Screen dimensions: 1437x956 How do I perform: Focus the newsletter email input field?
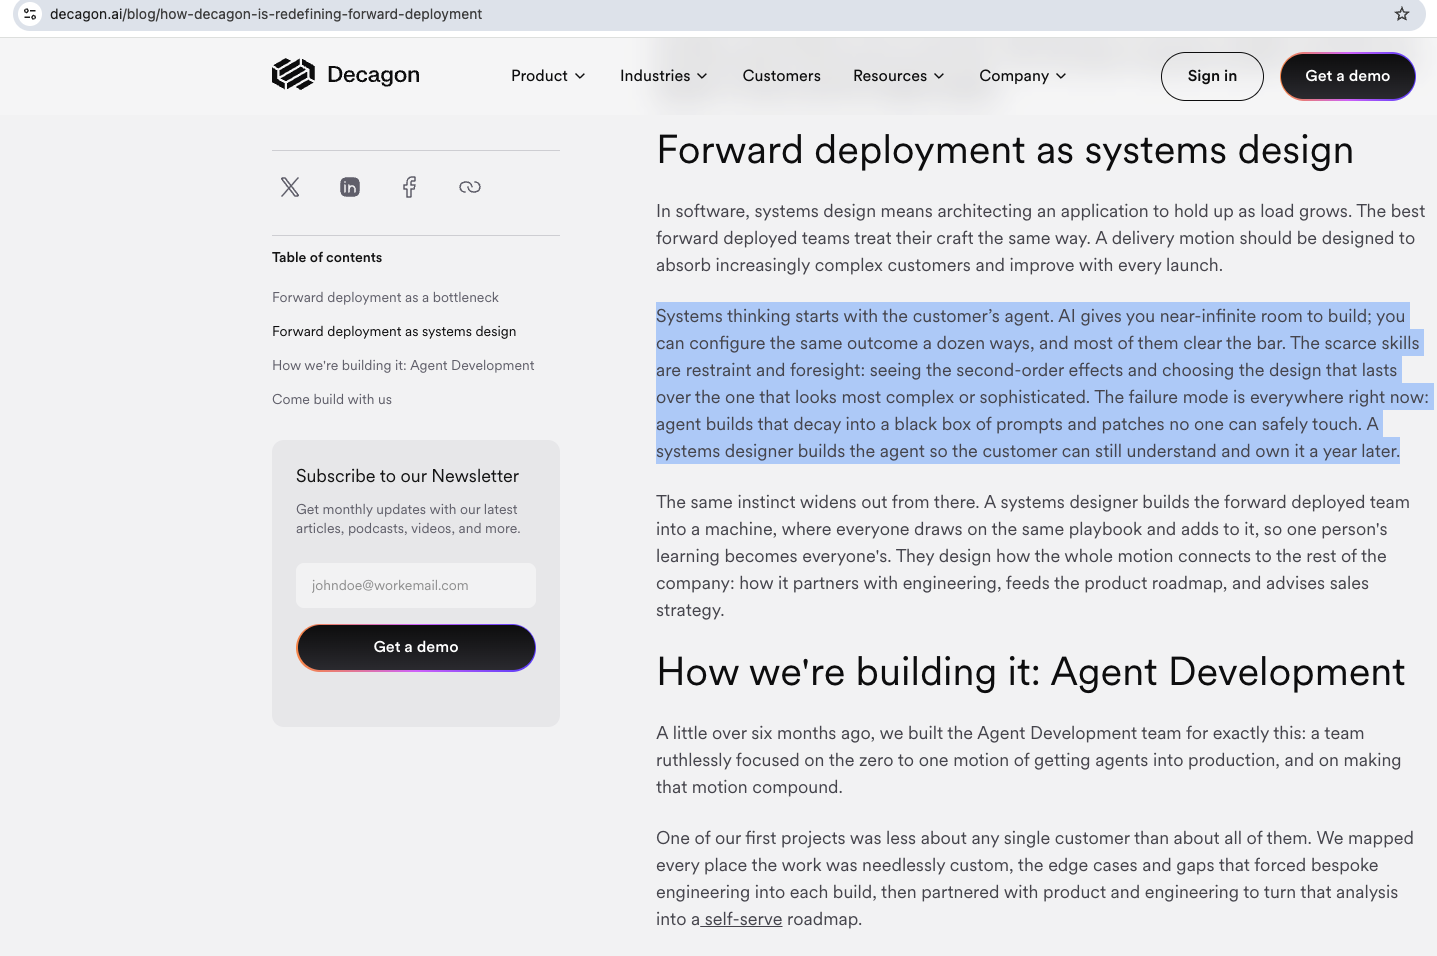(x=416, y=585)
